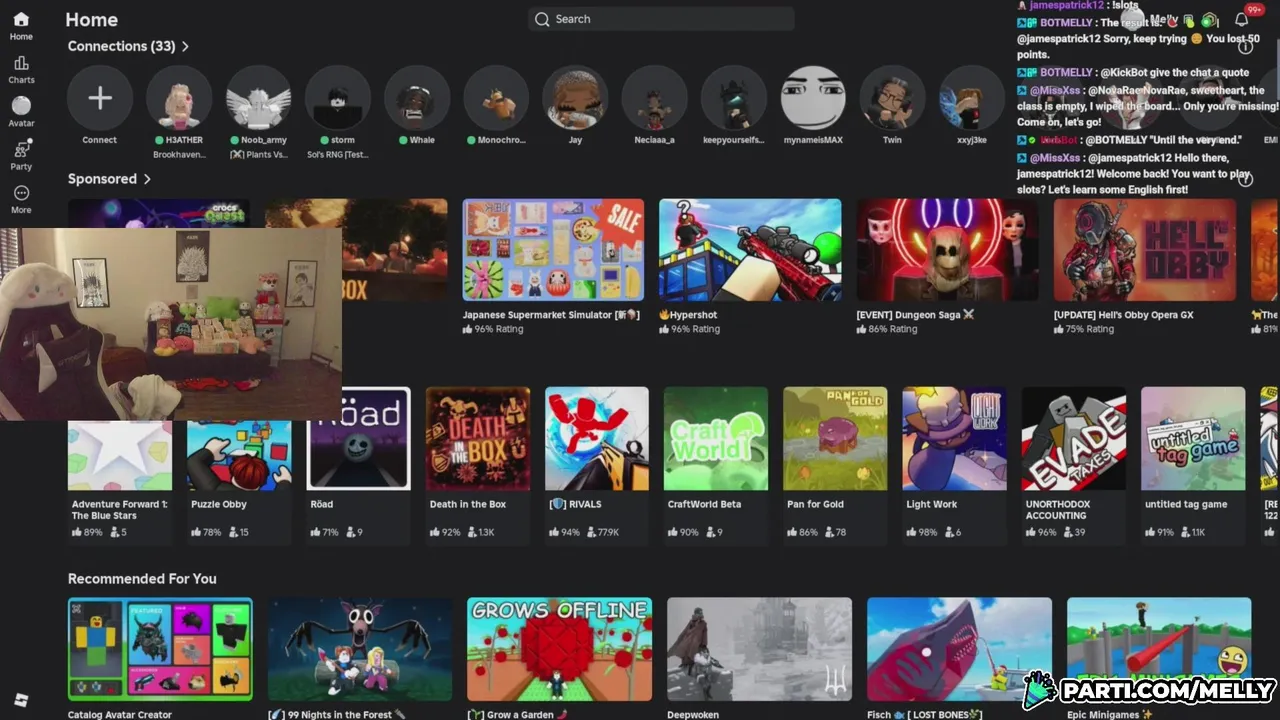Open keepyourselfs... connection avatar
This screenshot has width=1280, height=720.
pyautogui.click(x=733, y=97)
